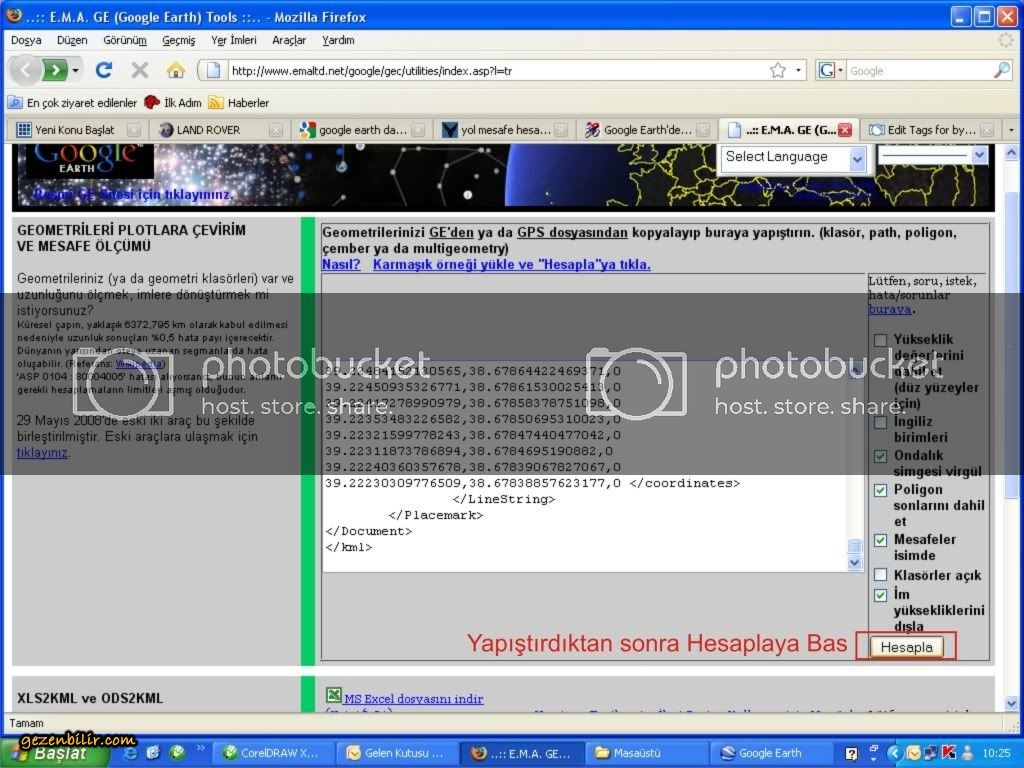Open the Yer İmleri menu
Screen dimensions: 1024x768
[234, 40]
